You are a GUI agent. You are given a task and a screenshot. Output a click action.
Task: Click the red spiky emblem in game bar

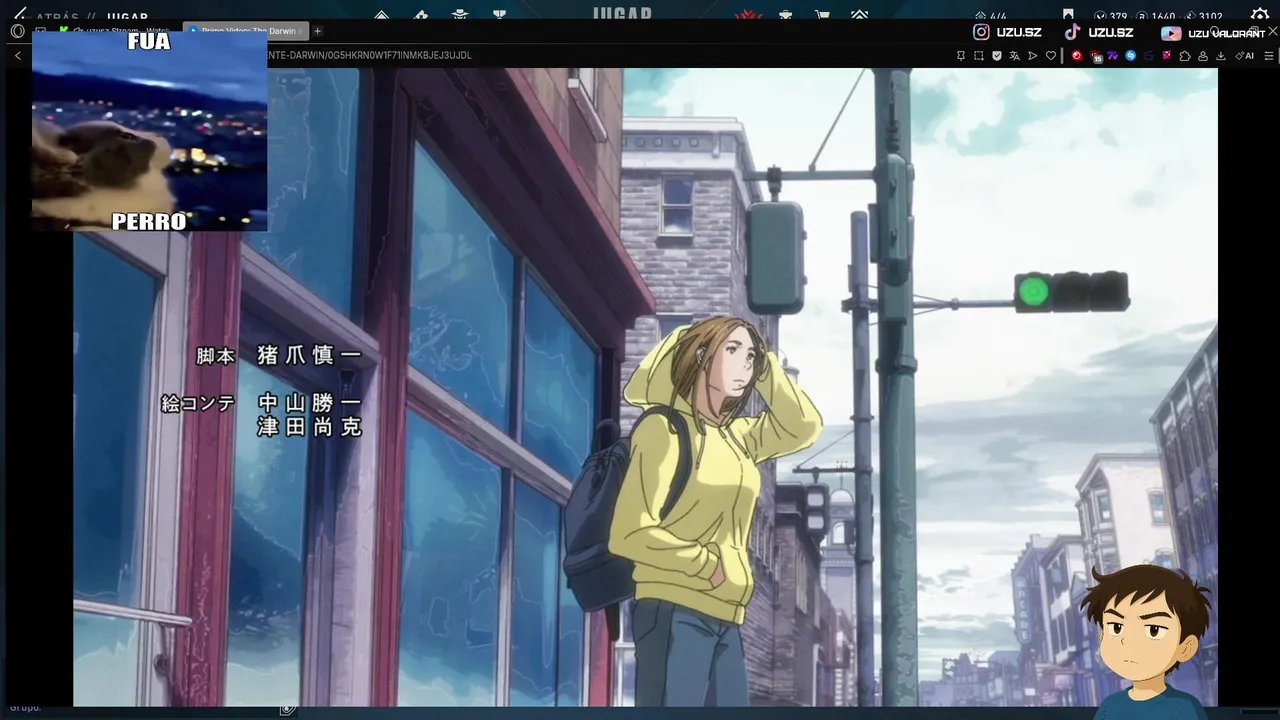point(748,15)
